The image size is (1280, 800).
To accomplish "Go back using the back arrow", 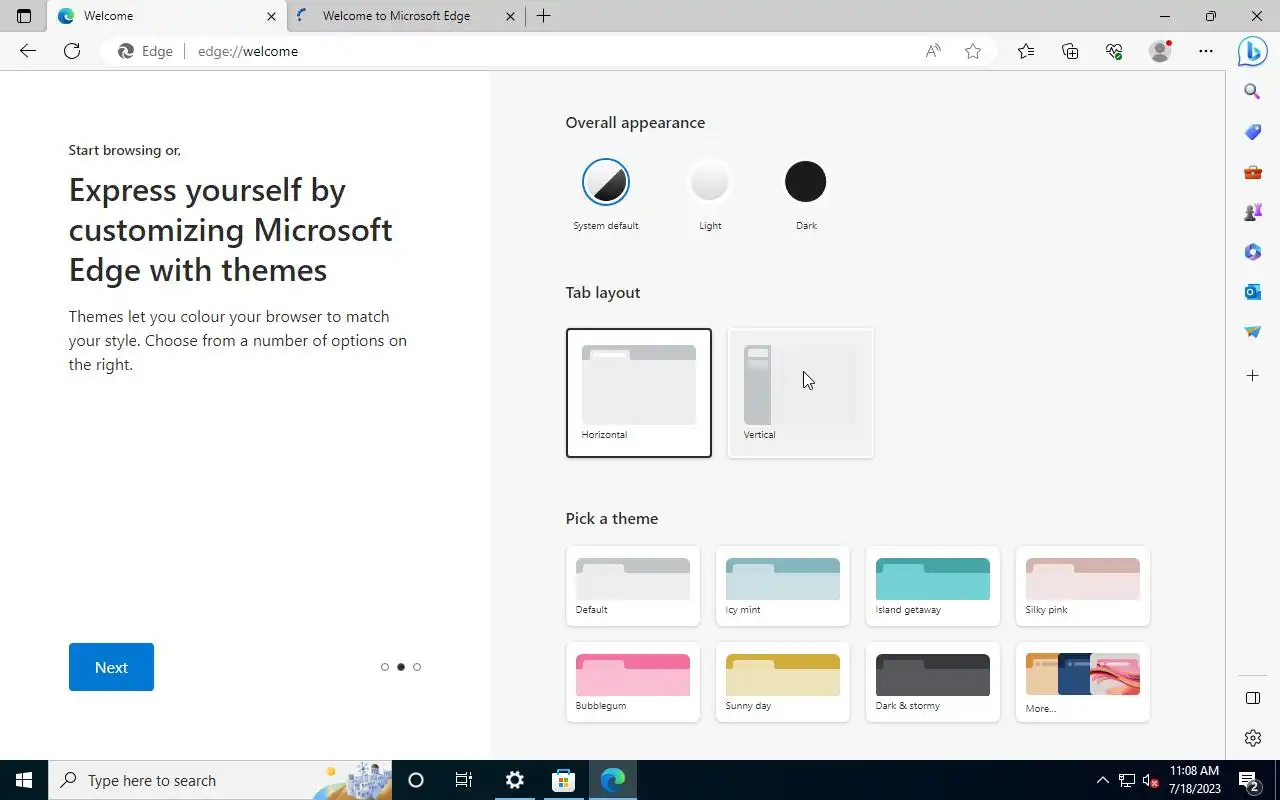I will (28, 51).
